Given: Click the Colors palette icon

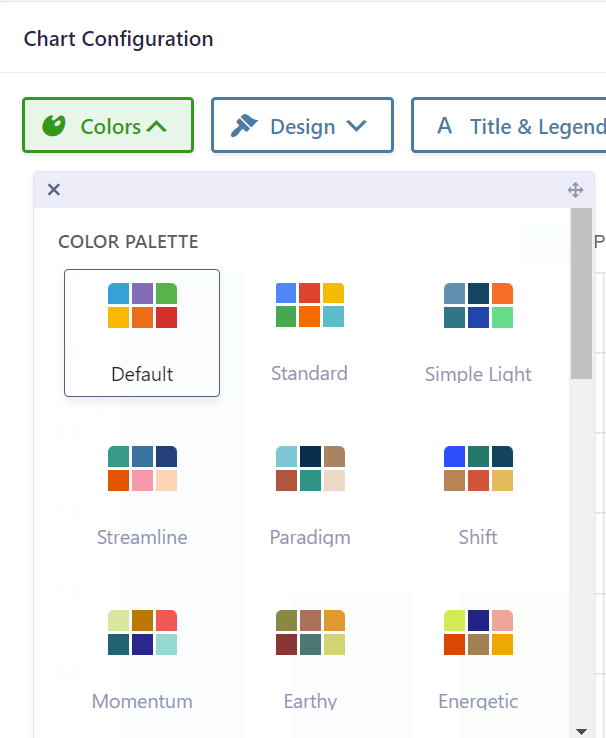Looking at the screenshot, I should (x=54, y=126).
